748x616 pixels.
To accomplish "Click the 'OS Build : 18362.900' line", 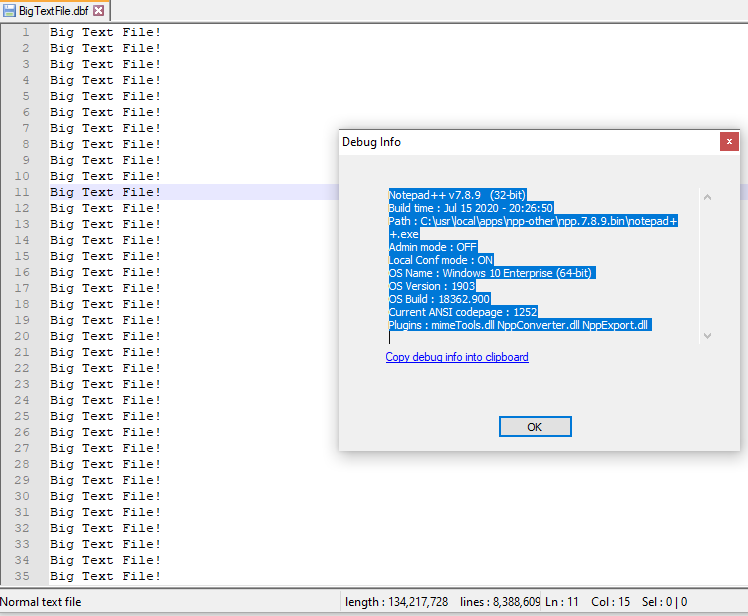I will [439, 299].
